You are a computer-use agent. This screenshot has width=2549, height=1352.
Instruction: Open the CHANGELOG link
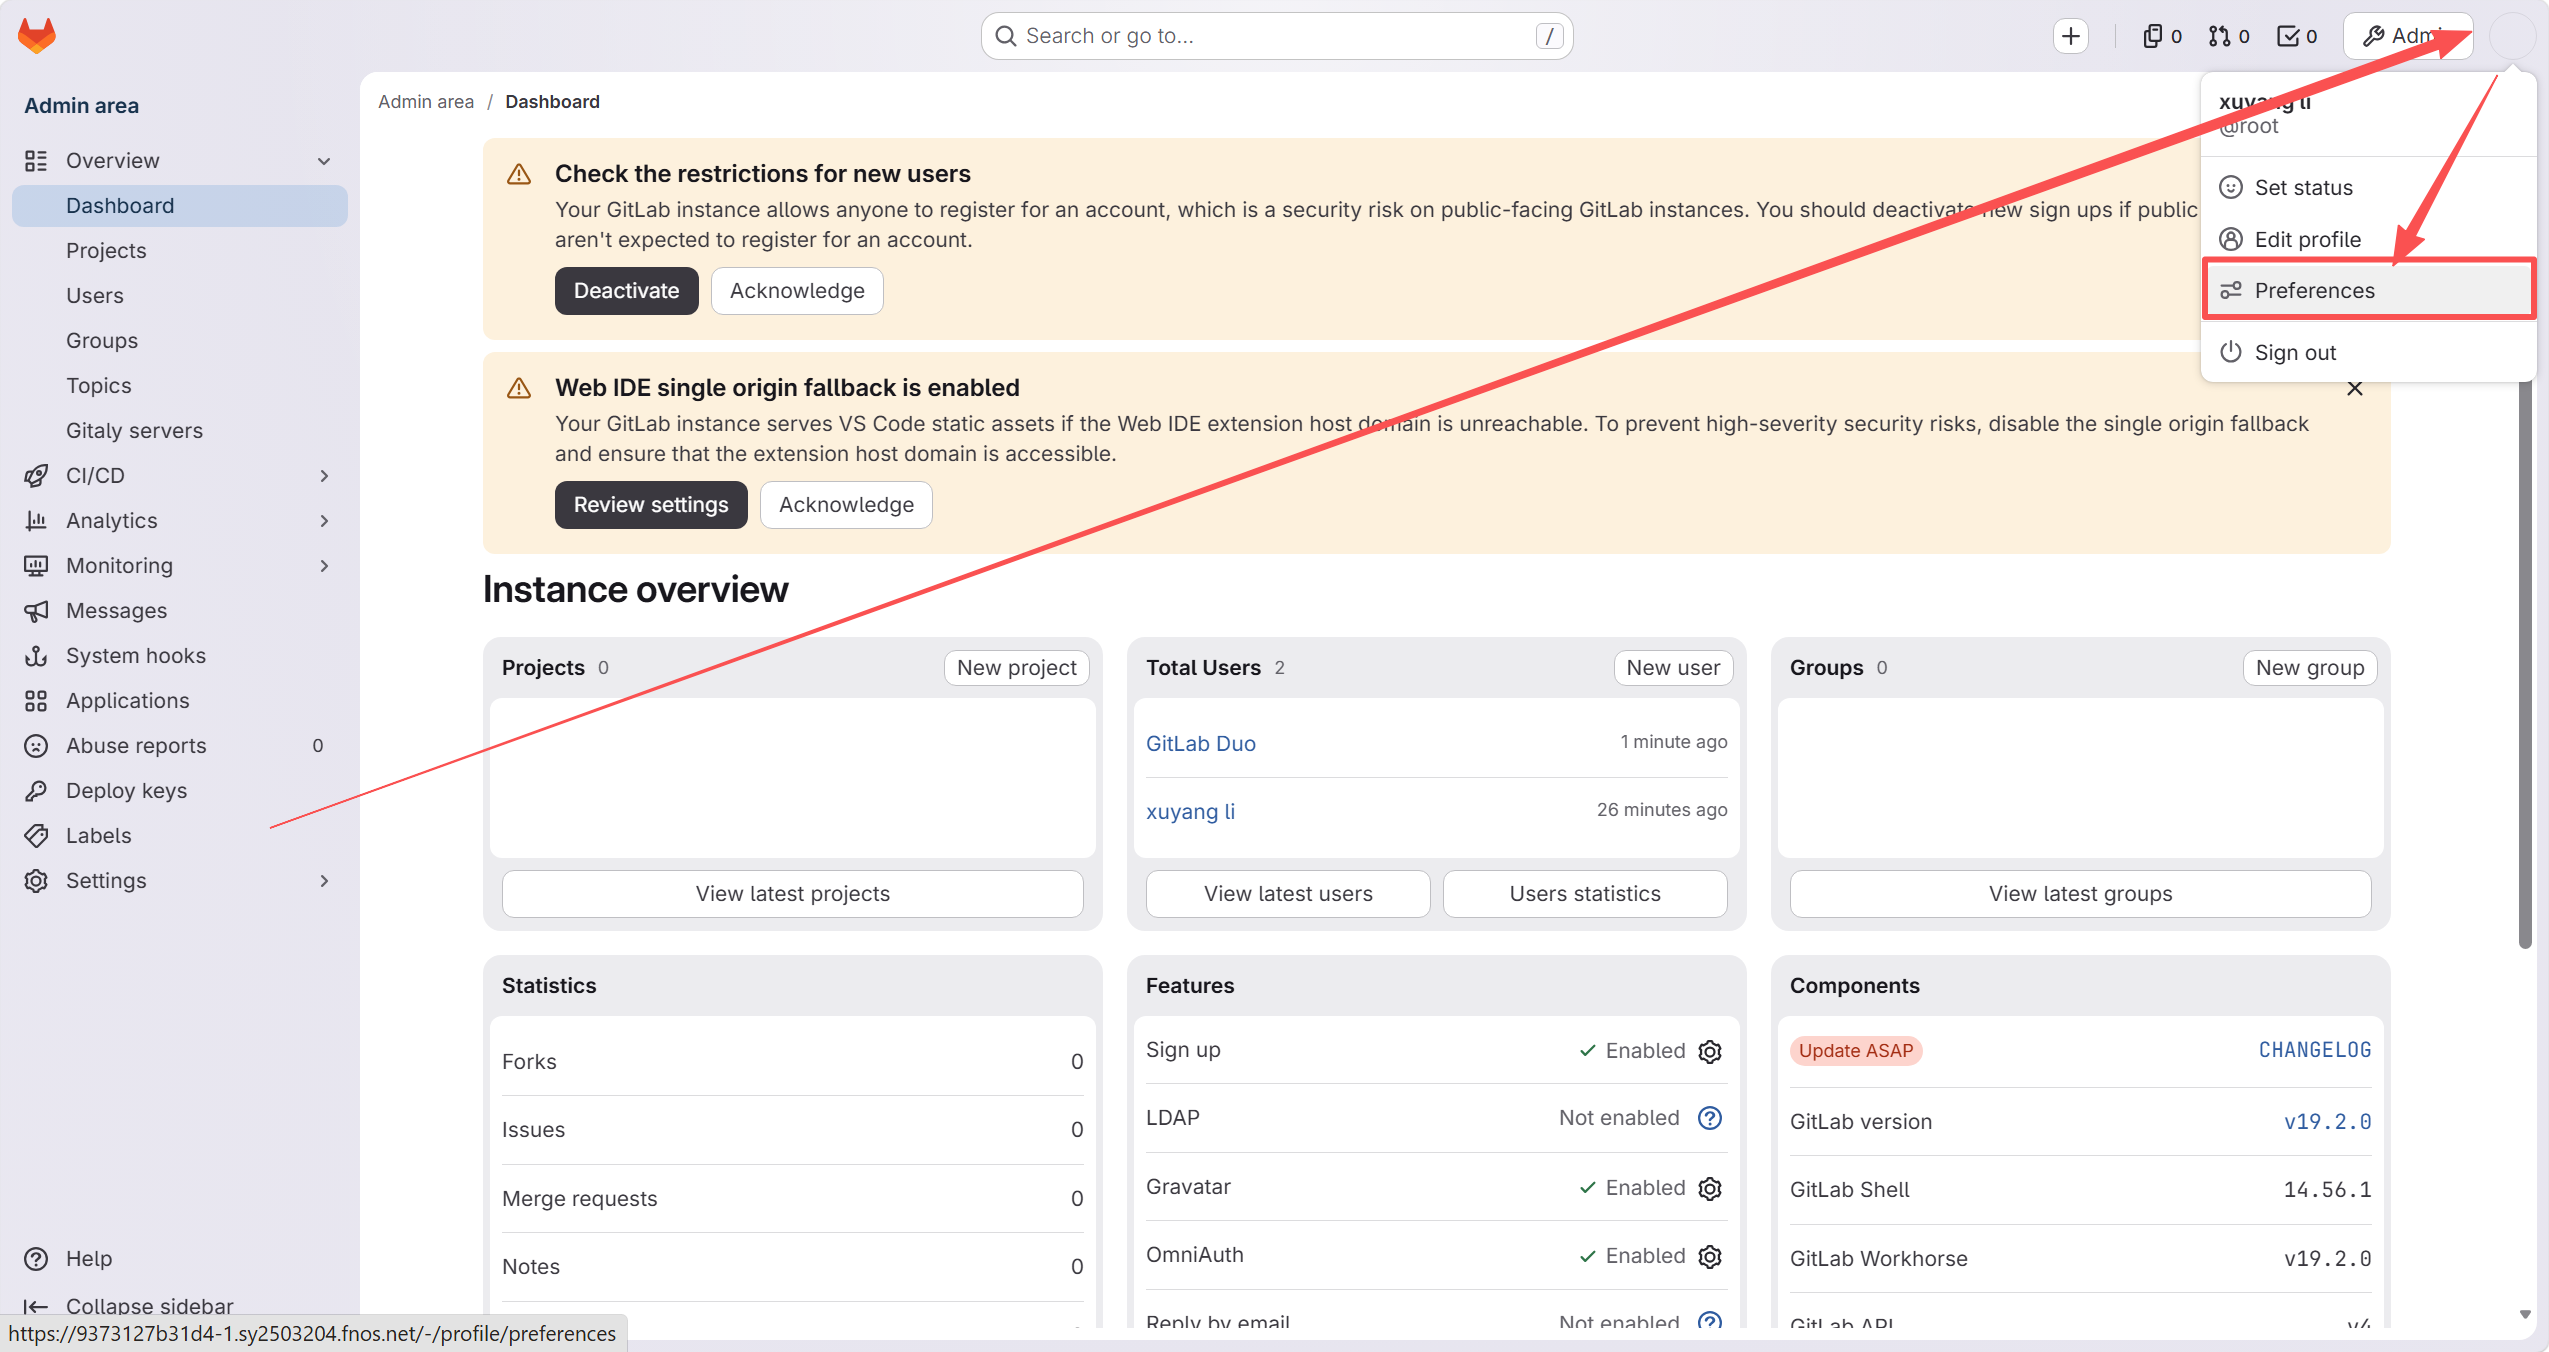tap(2315, 1050)
